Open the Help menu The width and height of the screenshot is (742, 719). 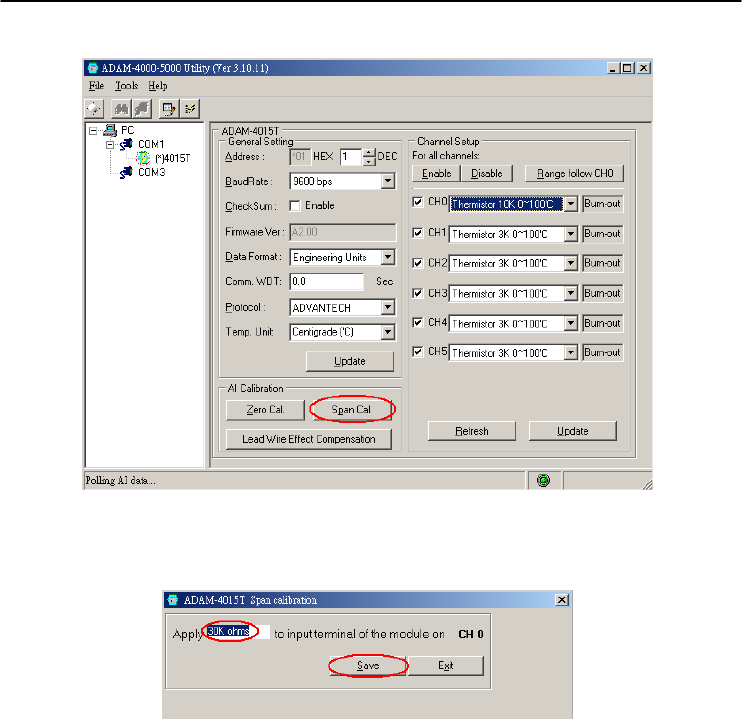tap(158, 86)
